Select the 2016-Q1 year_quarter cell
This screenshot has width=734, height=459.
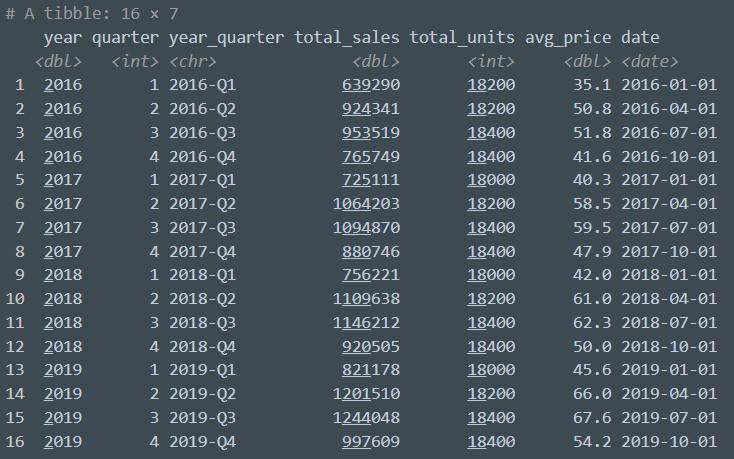click(202, 85)
